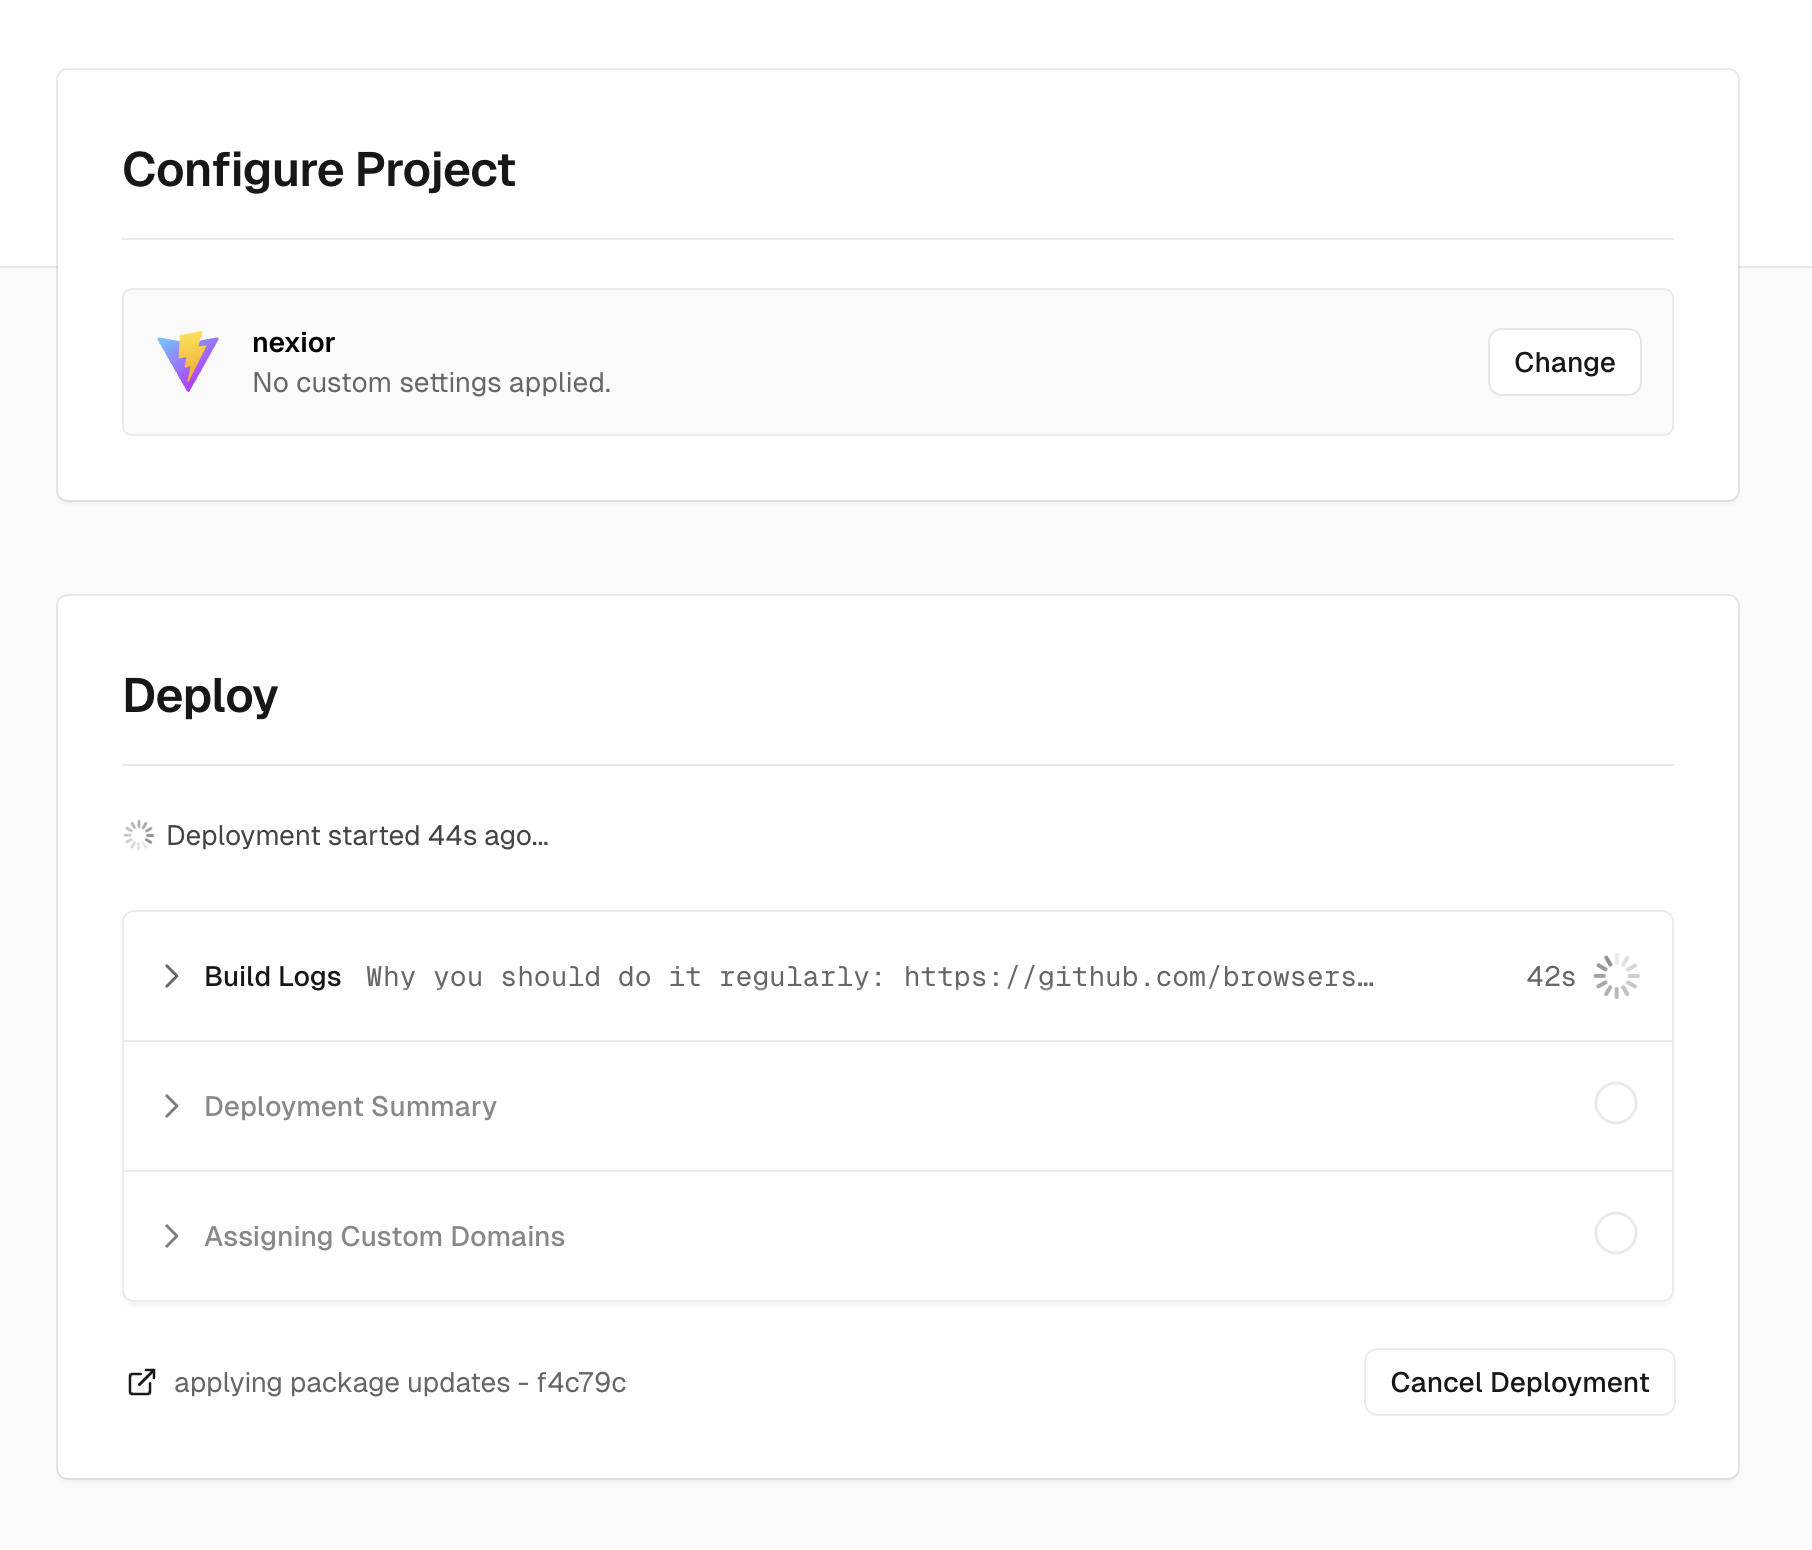
Task: Click the Build Logs loading spinner
Action: coord(1616,976)
